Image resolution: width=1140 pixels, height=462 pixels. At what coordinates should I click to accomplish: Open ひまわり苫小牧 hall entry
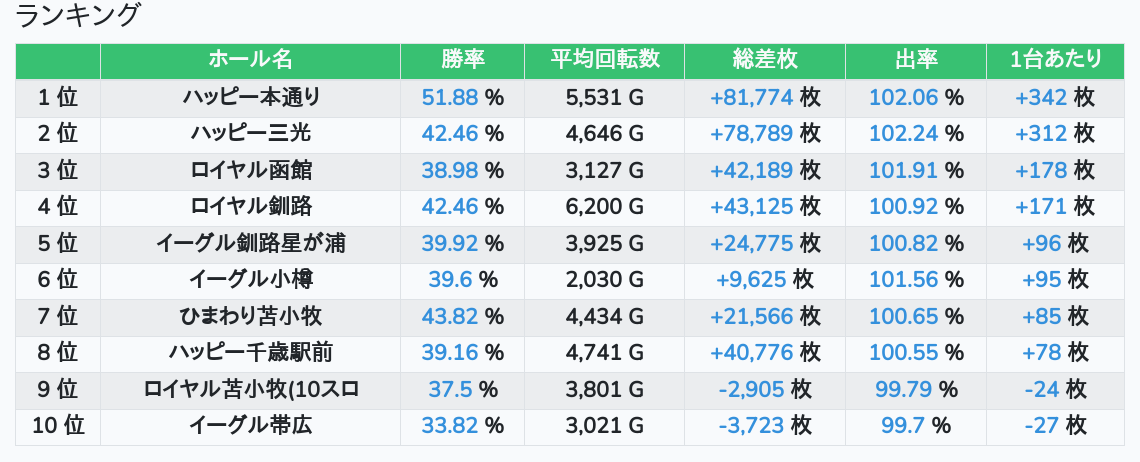click(251, 317)
